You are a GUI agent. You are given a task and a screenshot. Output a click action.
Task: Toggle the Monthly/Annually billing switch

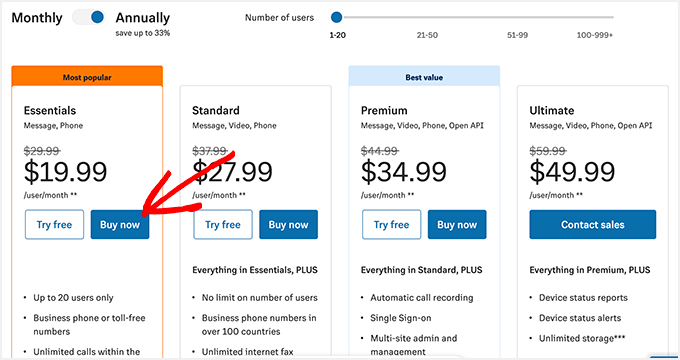pyautogui.click(x=89, y=17)
